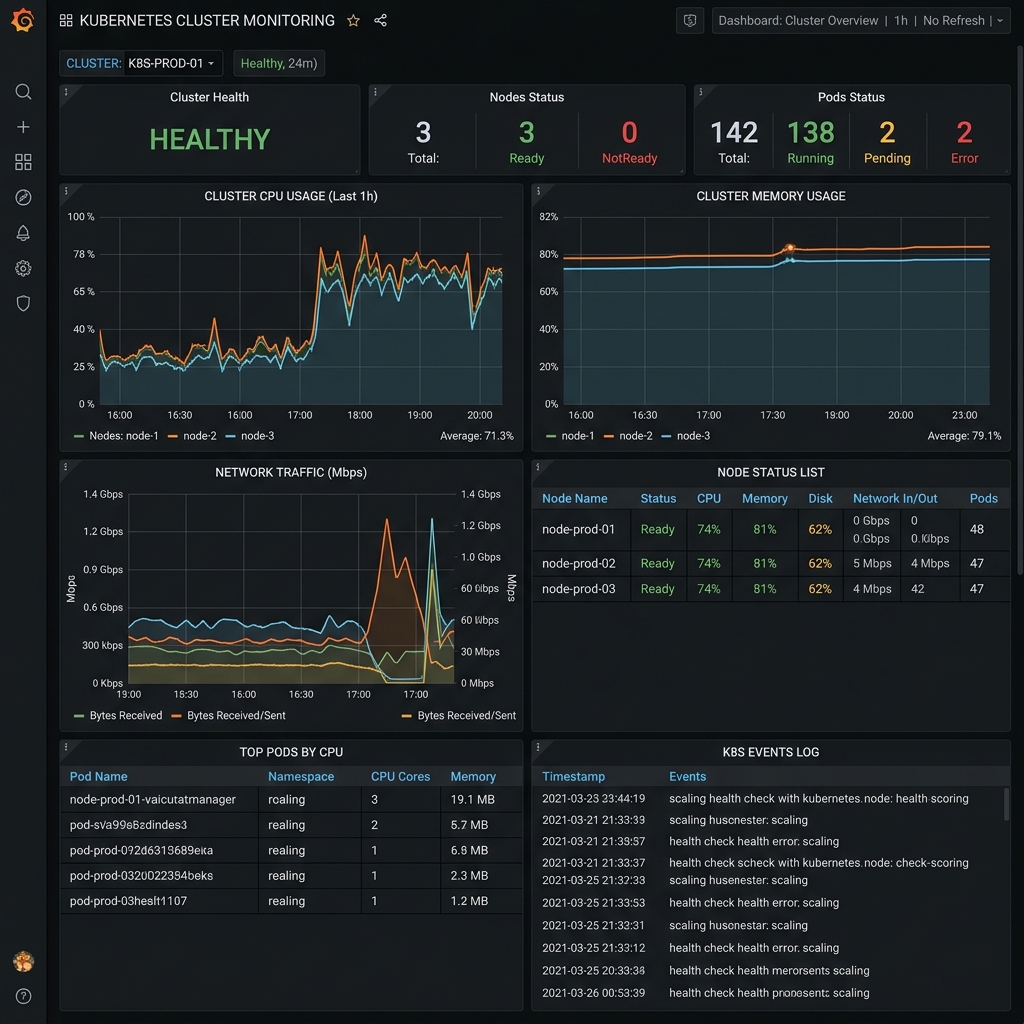Open Nodes Status panel menu dots

[375, 93]
